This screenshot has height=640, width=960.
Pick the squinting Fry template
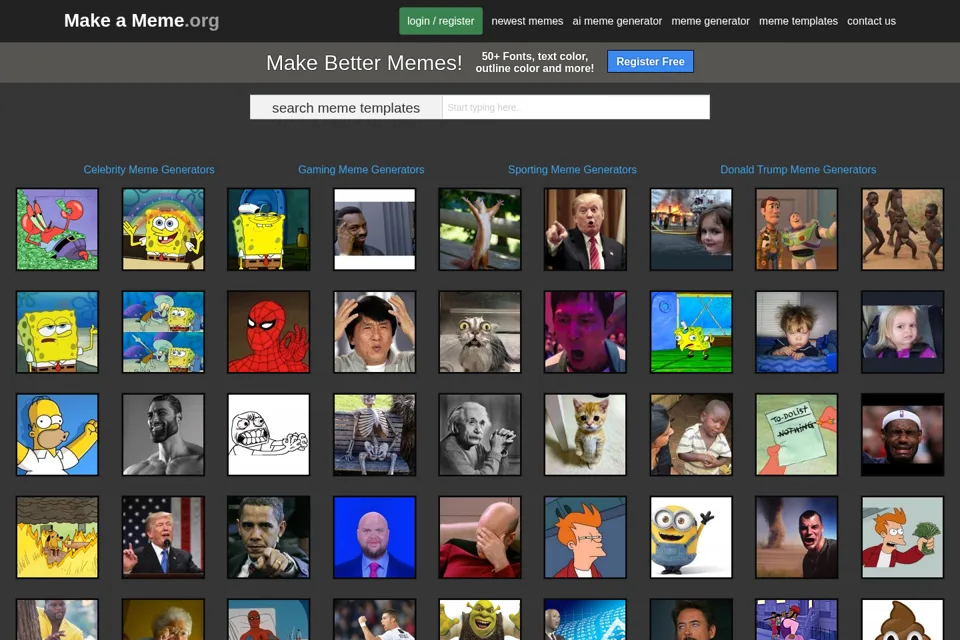pyautogui.click(x=585, y=537)
